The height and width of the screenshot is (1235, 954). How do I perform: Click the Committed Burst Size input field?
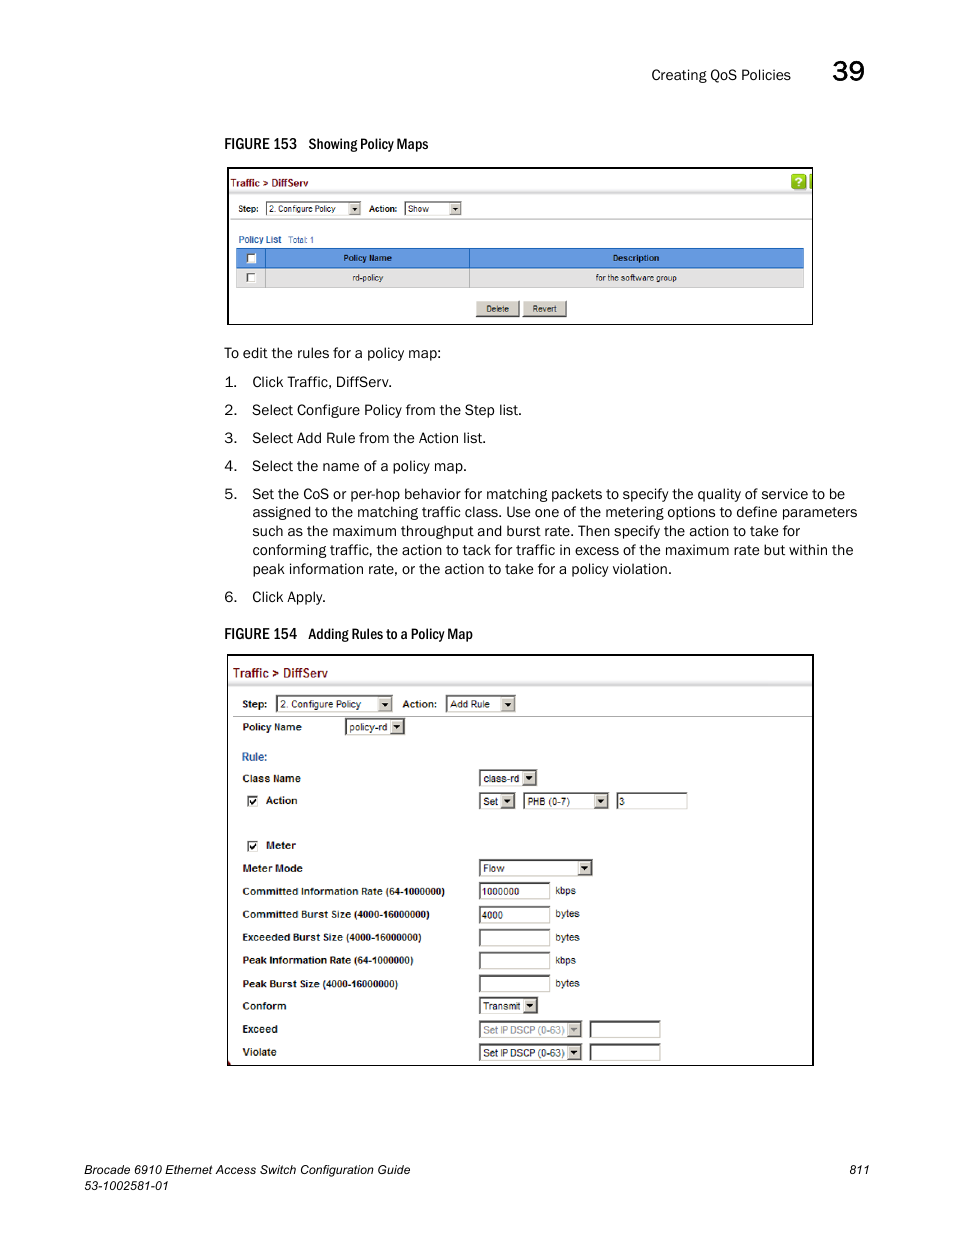click(515, 914)
